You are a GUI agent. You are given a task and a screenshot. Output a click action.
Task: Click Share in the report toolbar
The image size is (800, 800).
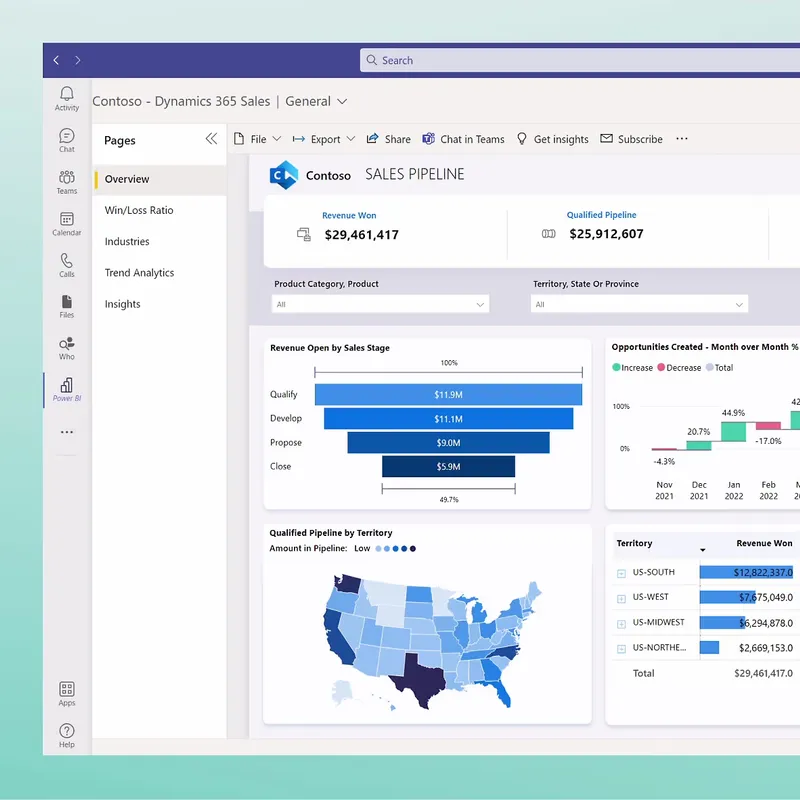(x=388, y=139)
